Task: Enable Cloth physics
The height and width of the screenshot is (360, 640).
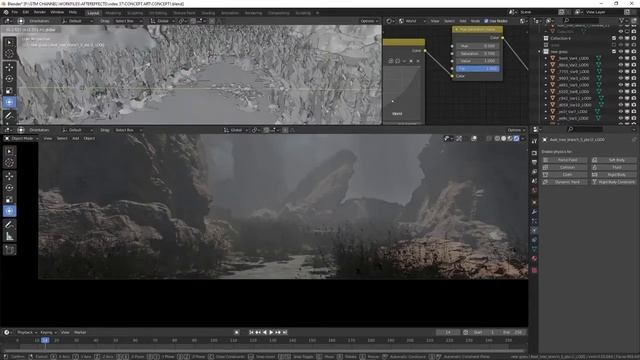Action: pos(565,175)
